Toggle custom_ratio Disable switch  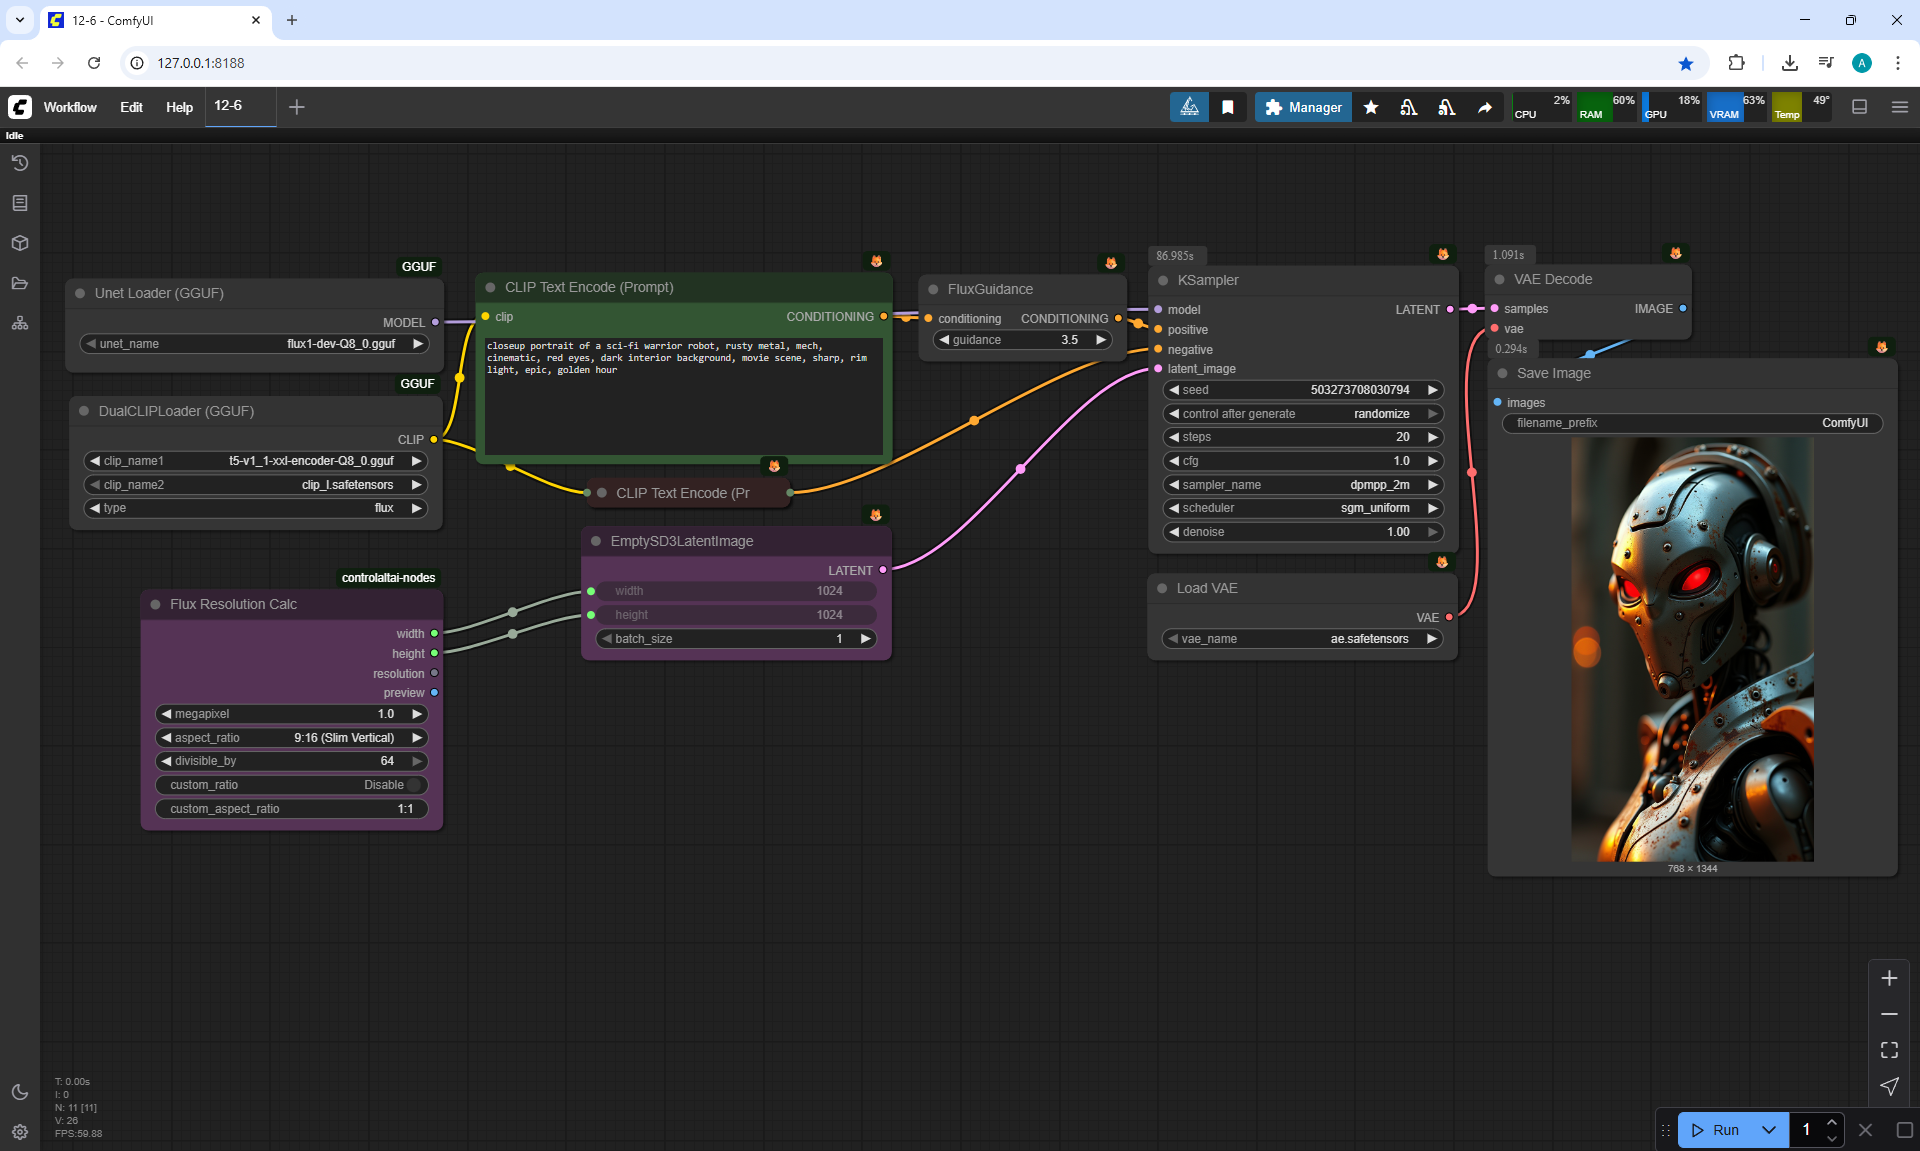click(412, 785)
